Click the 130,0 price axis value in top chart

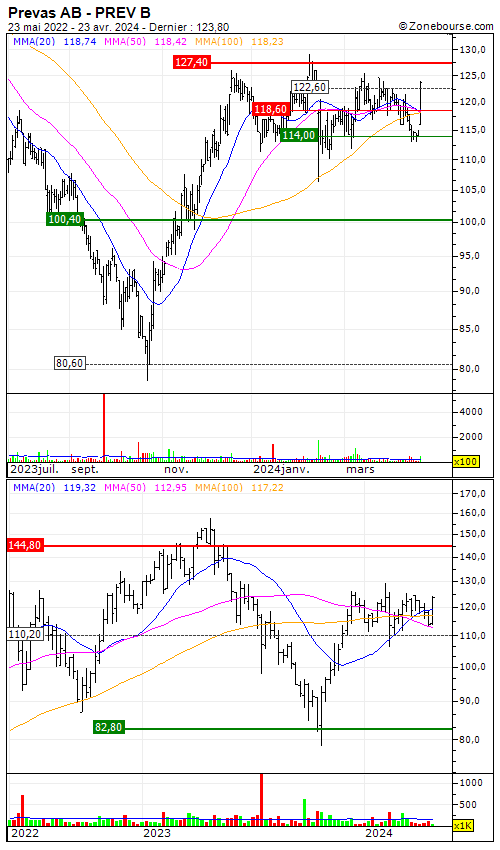(x=471, y=50)
